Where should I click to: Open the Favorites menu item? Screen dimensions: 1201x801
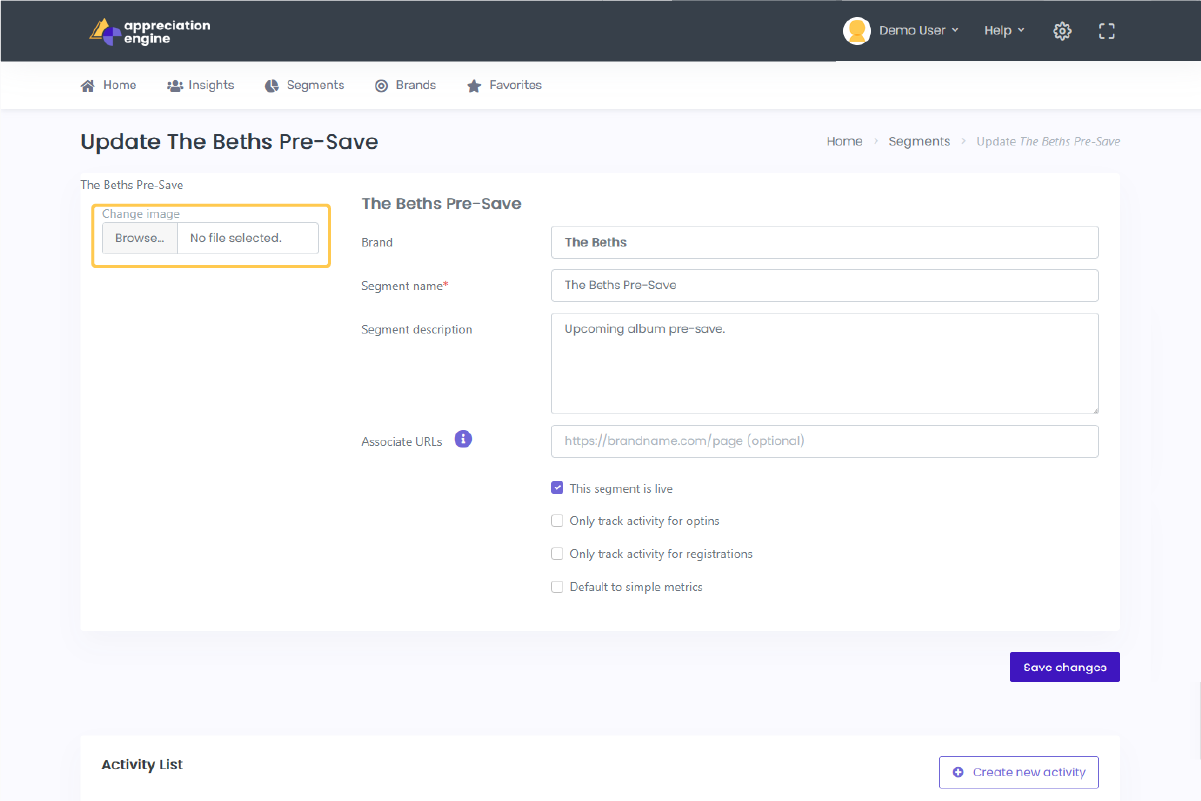(x=504, y=86)
